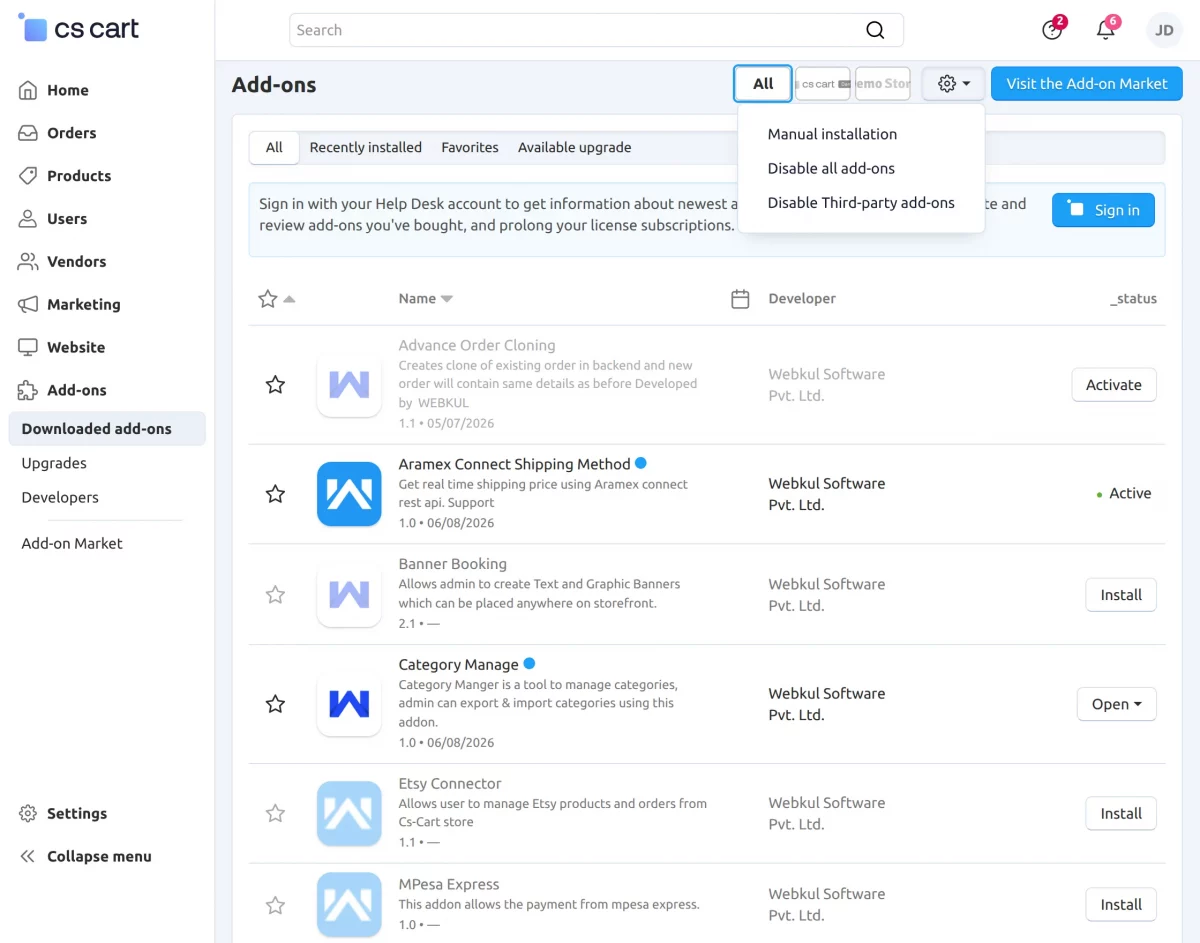Click Active status of Aramex Connect

(1125, 494)
